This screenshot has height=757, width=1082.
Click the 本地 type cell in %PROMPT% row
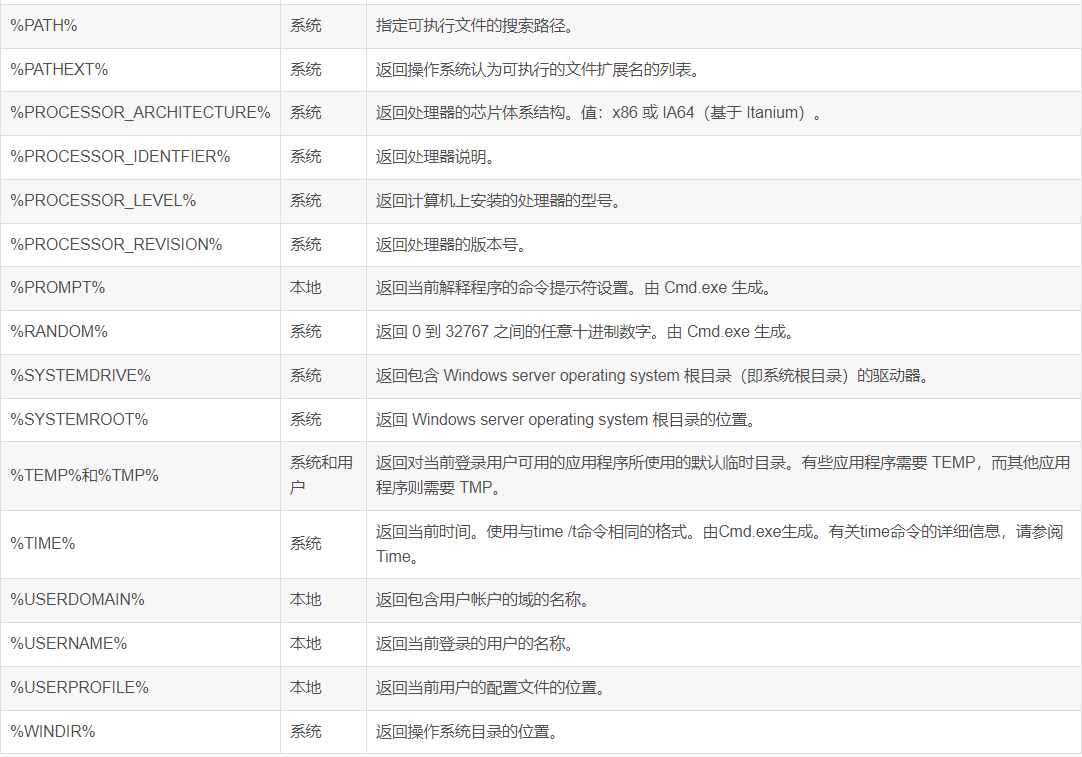[x=306, y=287]
